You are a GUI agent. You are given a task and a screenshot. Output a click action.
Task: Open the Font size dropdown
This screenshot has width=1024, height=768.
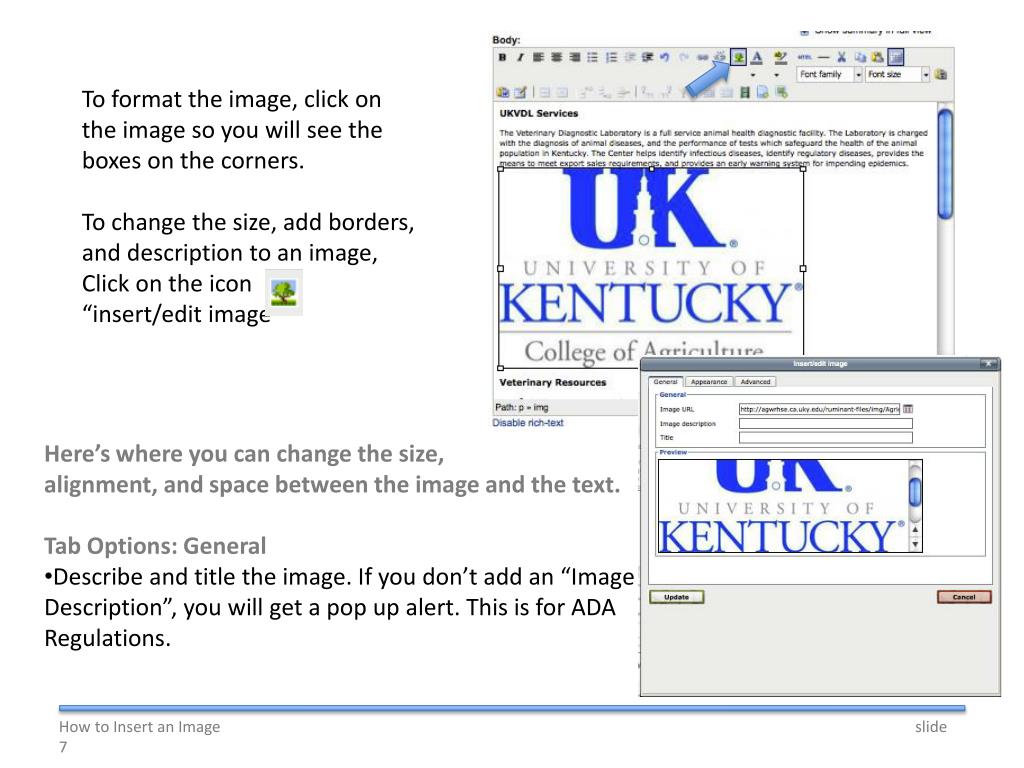coord(897,74)
